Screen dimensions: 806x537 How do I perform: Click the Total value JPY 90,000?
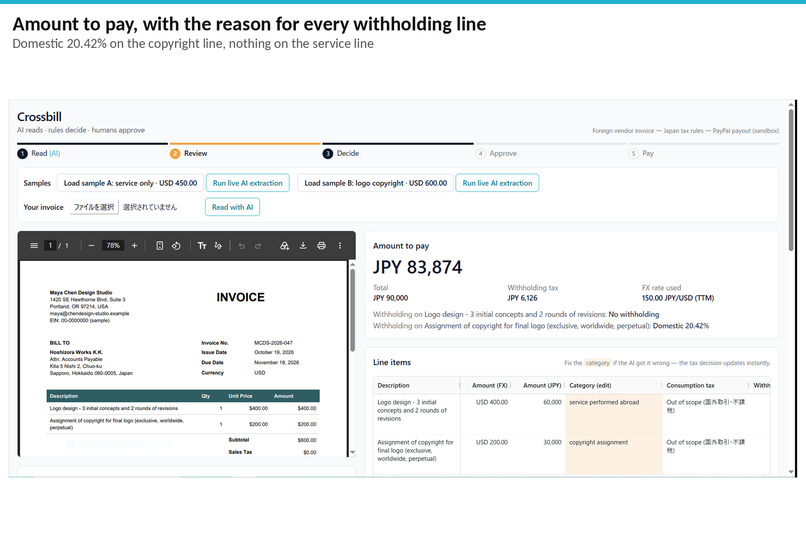[x=391, y=298]
